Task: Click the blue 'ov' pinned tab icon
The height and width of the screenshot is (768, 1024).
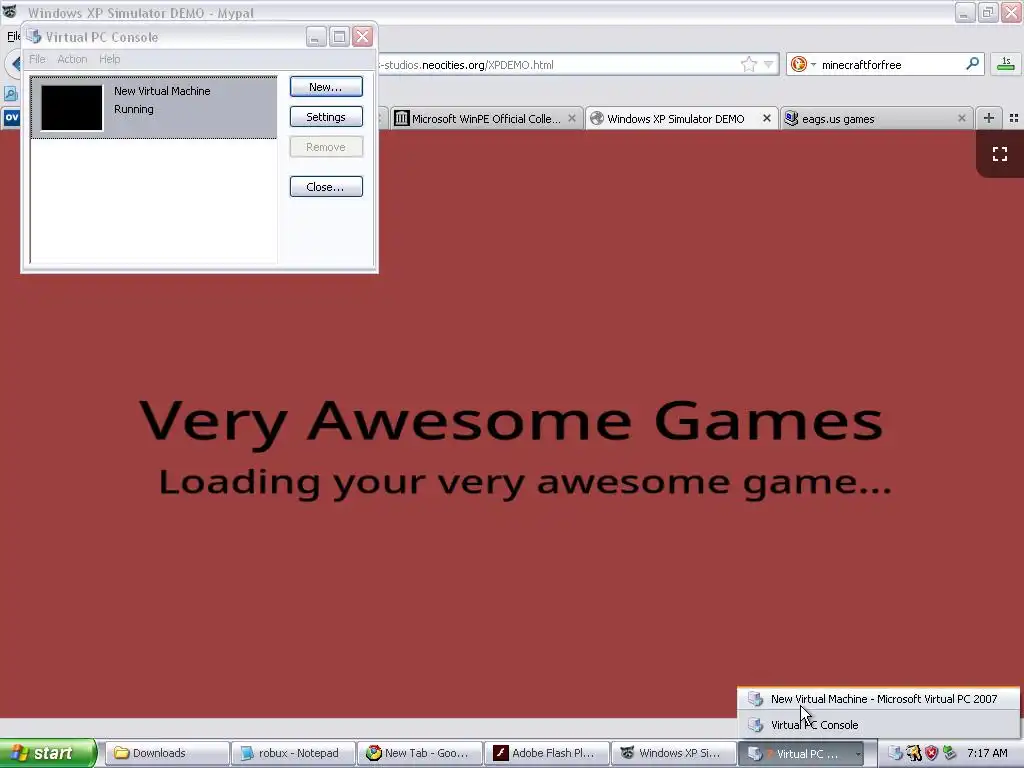Action: pyautogui.click(x=12, y=118)
